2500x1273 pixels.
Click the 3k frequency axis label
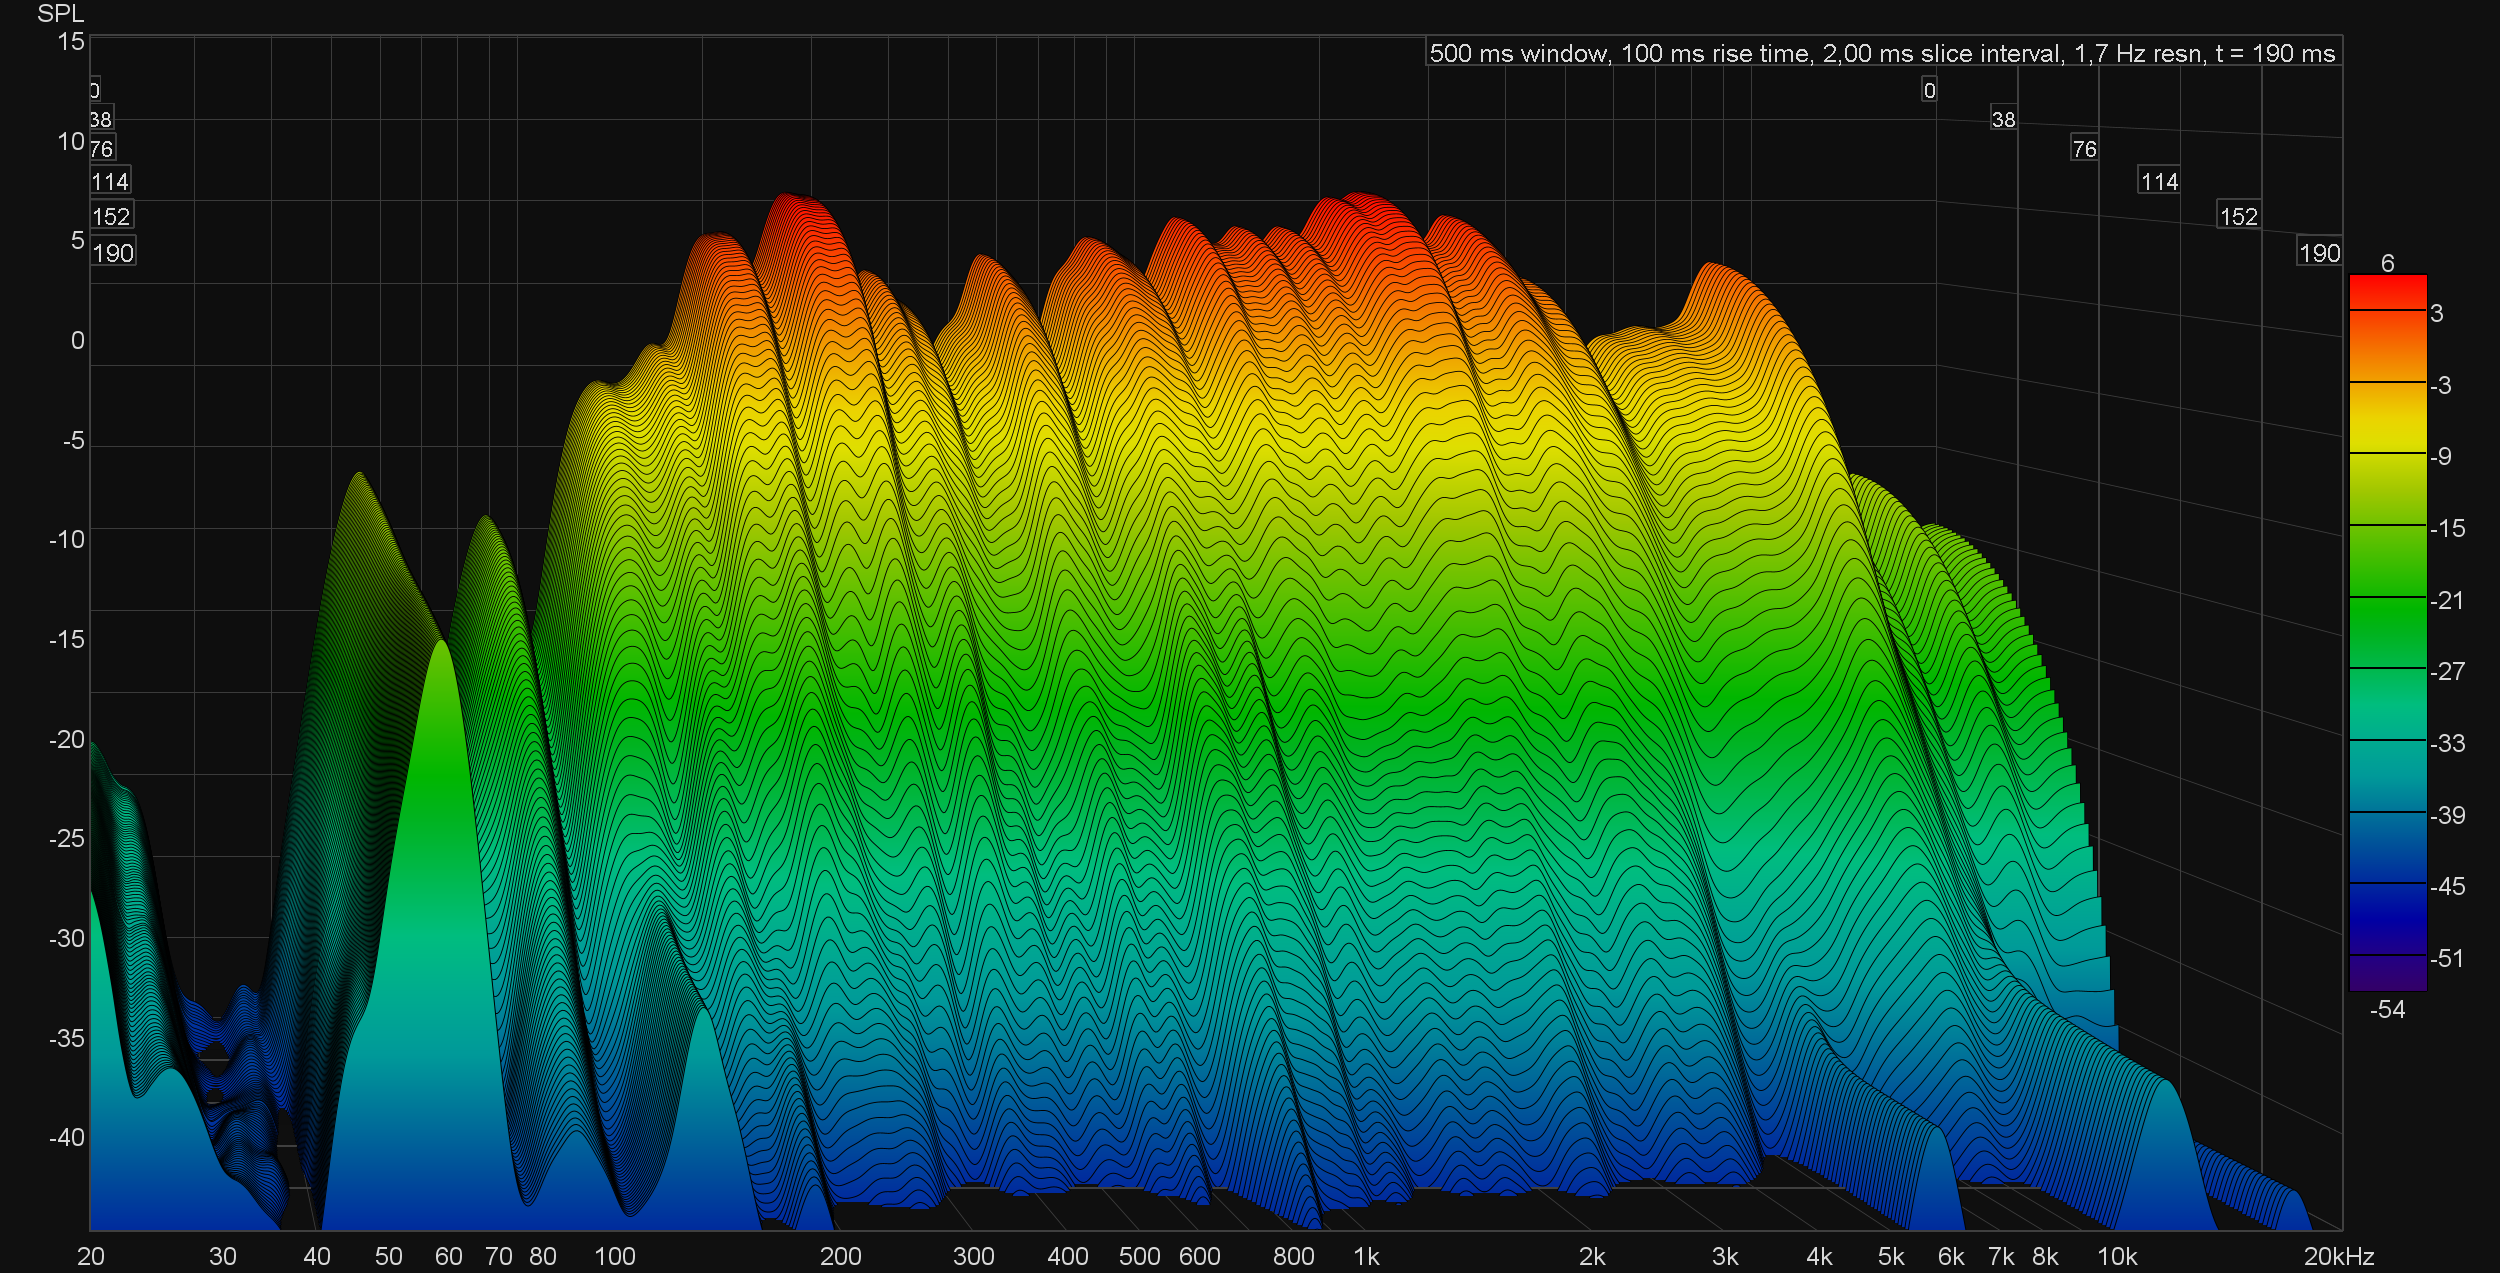click(x=1724, y=1256)
